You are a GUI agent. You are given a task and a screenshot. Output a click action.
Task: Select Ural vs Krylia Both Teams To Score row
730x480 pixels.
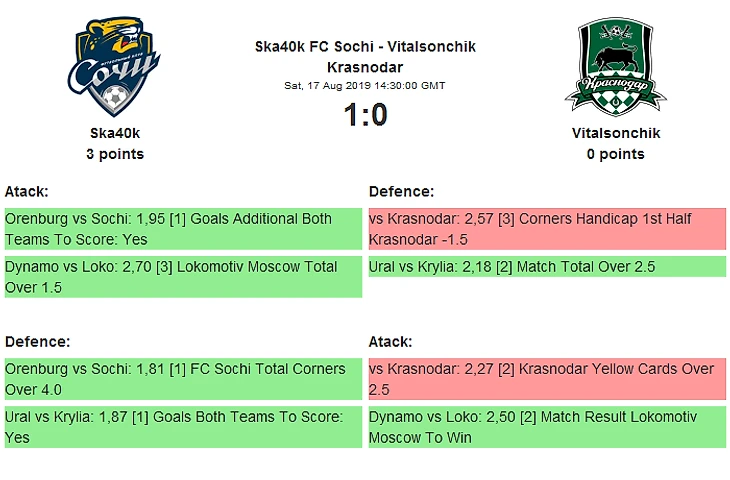pos(183,427)
